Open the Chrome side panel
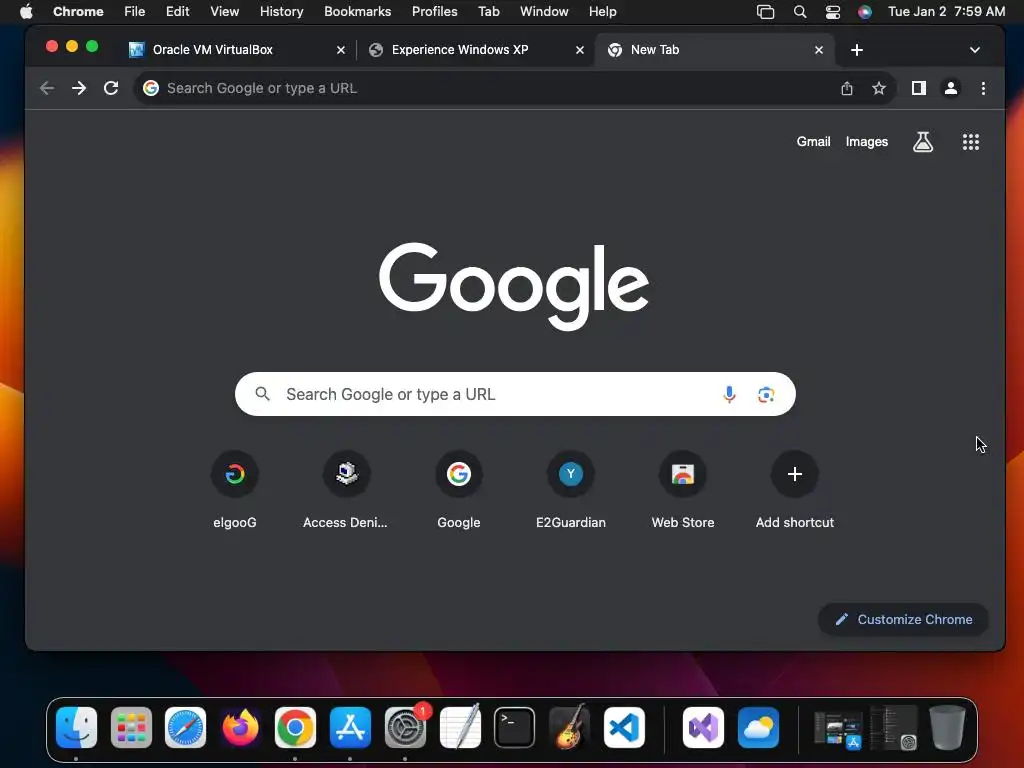The height and width of the screenshot is (768, 1024). [x=919, y=88]
